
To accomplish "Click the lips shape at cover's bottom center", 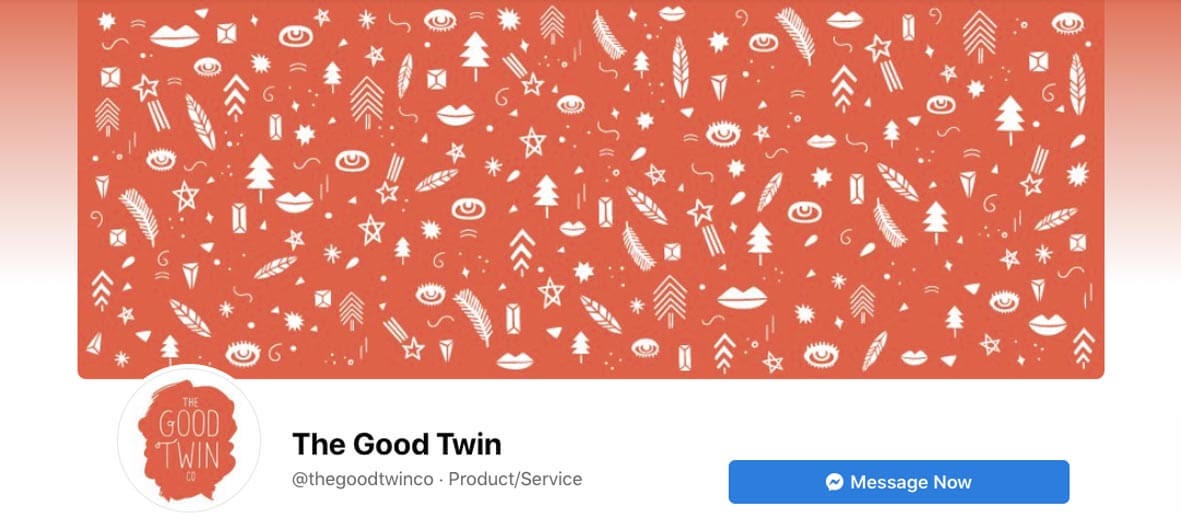I will tap(514, 361).
